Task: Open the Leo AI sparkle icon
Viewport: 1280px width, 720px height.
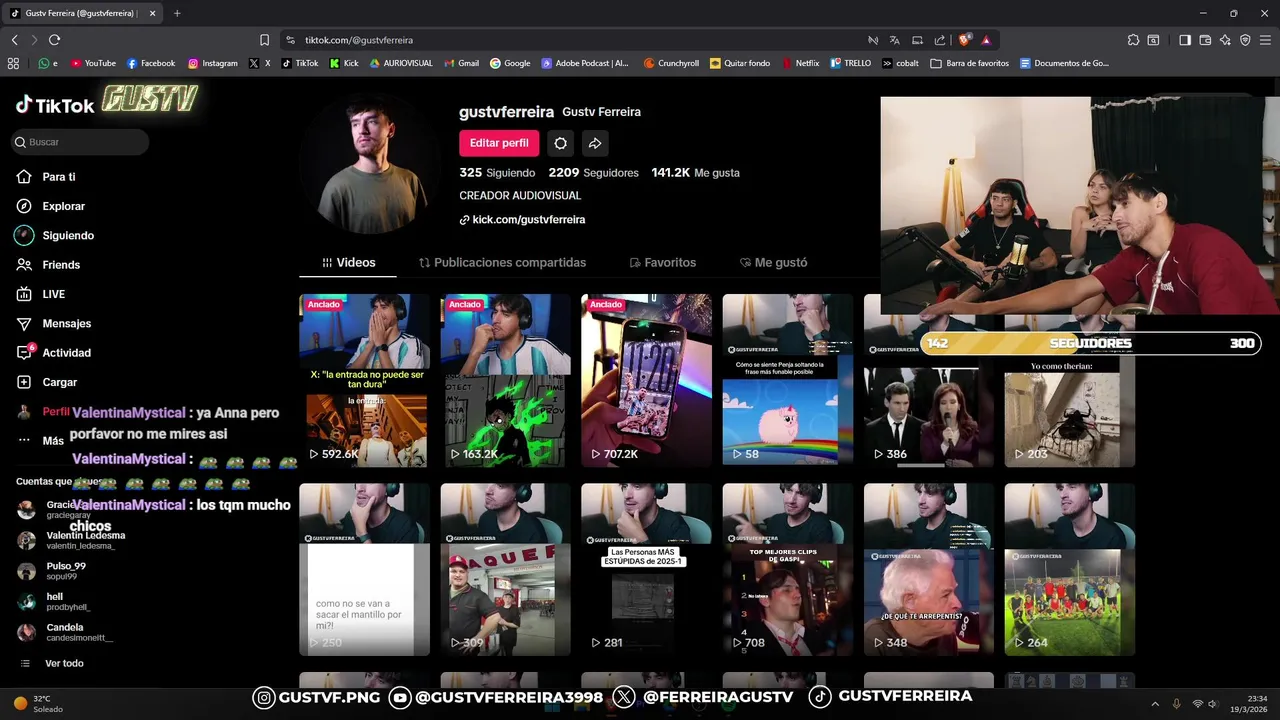Action: click(x=1225, y=40)
